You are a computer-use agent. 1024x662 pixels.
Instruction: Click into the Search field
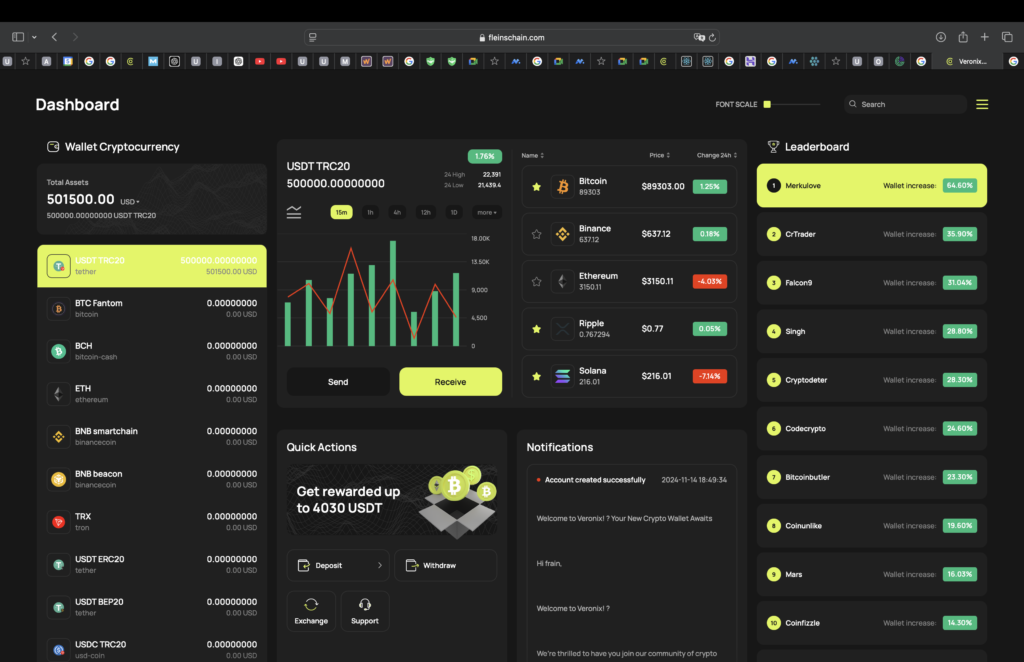click(910, 104)
